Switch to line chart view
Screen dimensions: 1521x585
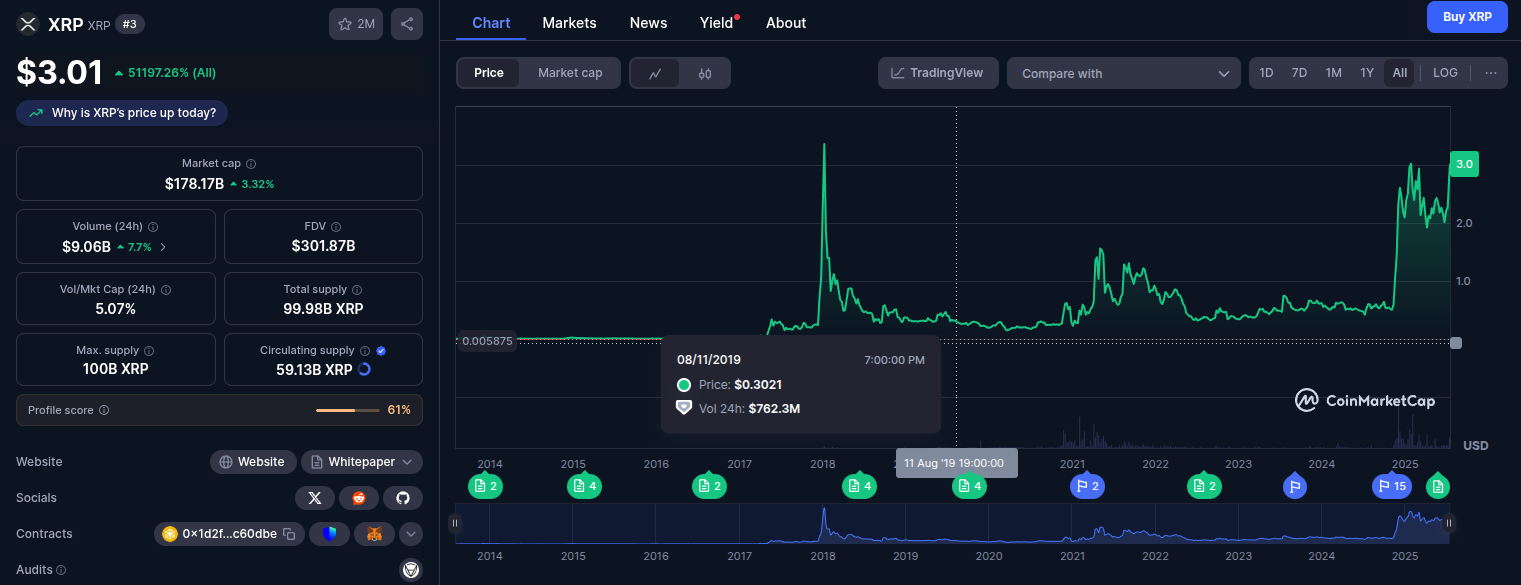[656, 73]
